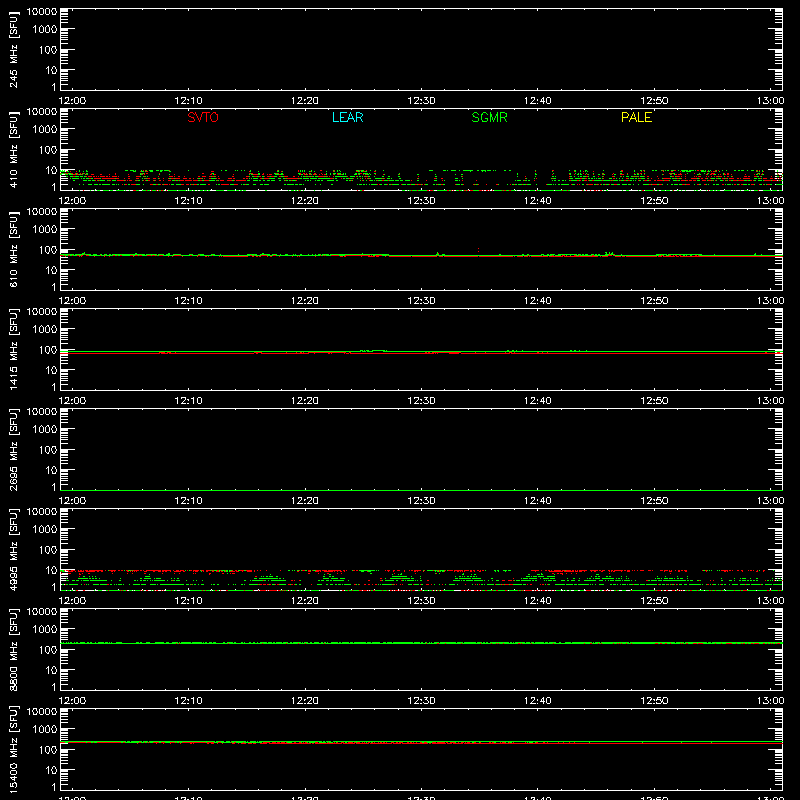
Task: Click 12:40 time label below 2695 MHz plot
Action: (537, 501)
